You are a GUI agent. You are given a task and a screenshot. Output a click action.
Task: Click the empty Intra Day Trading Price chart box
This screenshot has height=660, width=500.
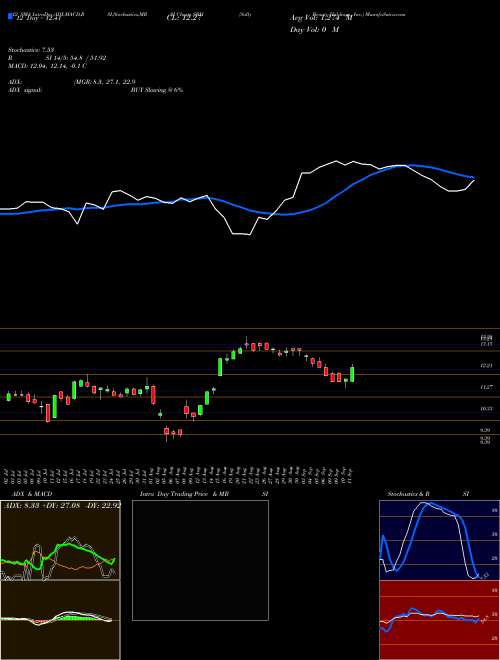[x=200, y=560]
